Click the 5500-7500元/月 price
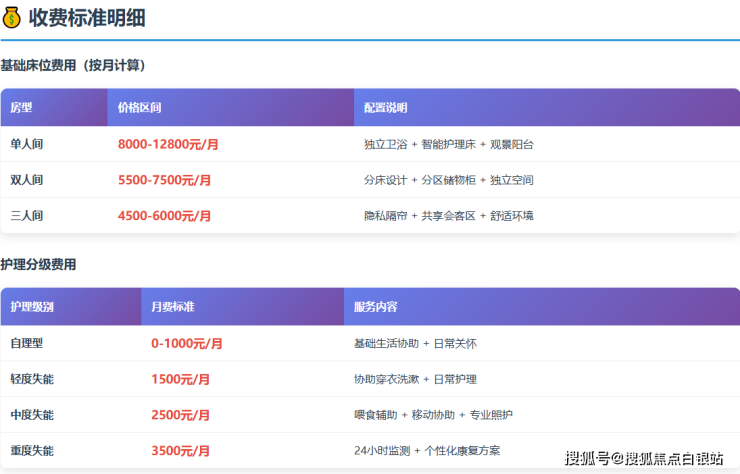This screenshot has width=740, height=474. [164, 180]
